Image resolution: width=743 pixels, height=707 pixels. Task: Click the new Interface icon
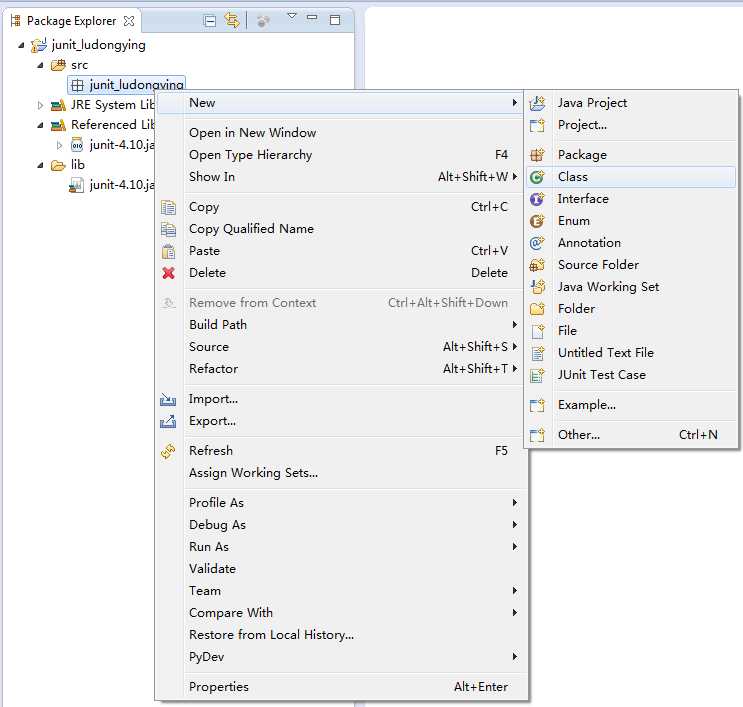point(537,199)
